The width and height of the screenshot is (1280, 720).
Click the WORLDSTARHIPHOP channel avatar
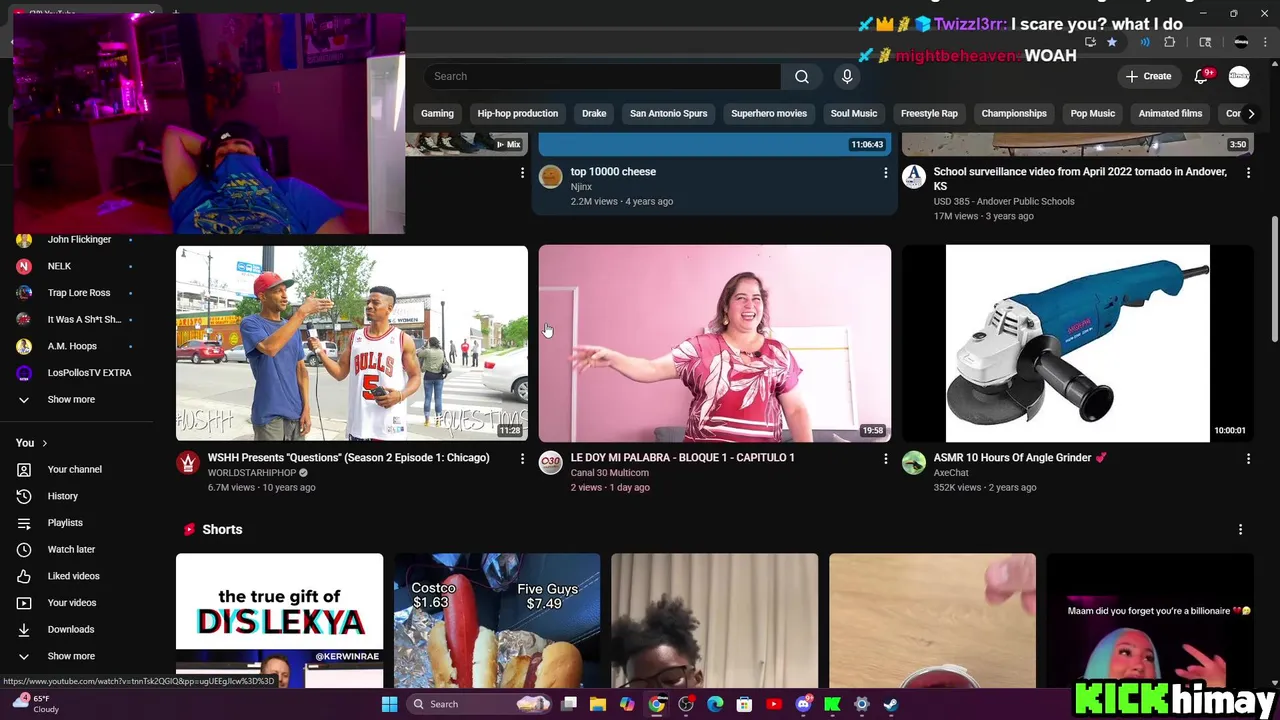188,462
